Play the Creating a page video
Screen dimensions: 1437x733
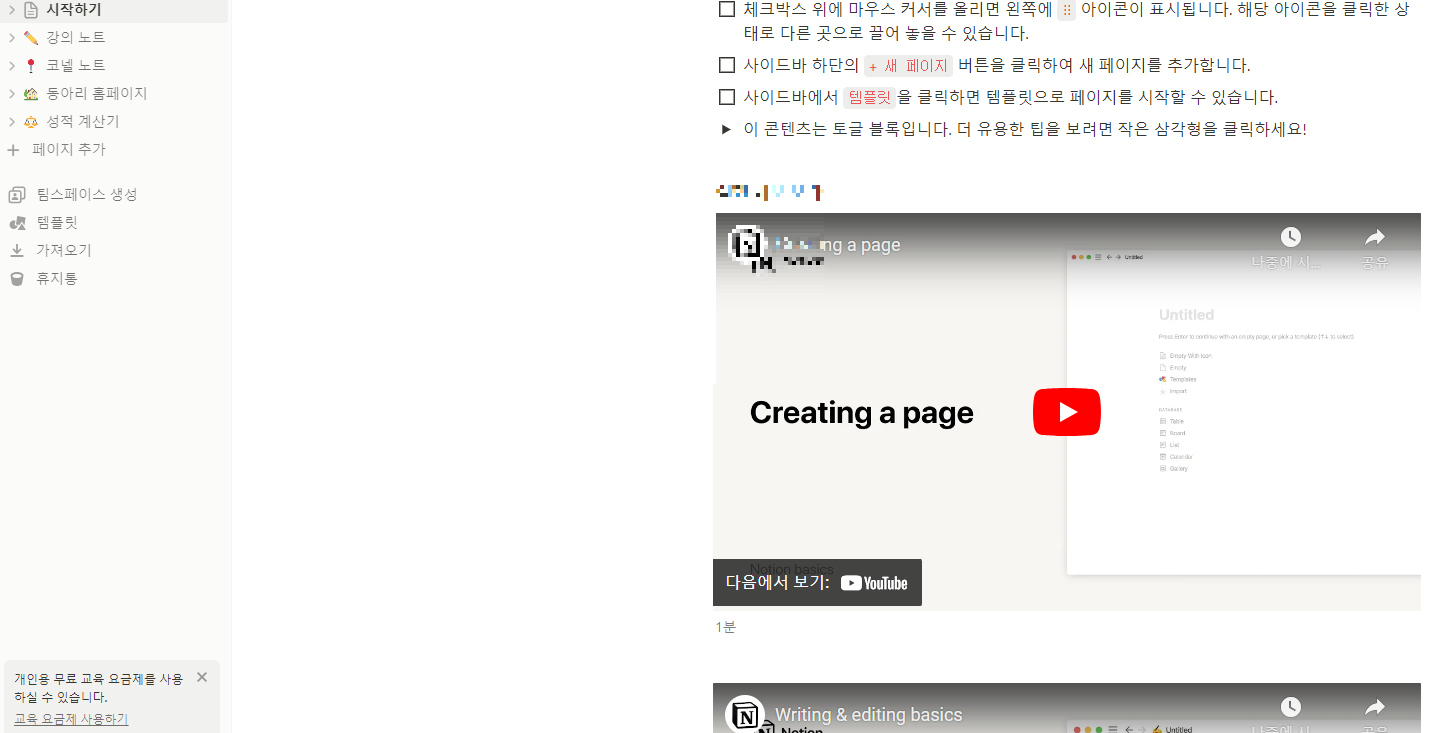pyautogui.click(x=1067, y=412)
